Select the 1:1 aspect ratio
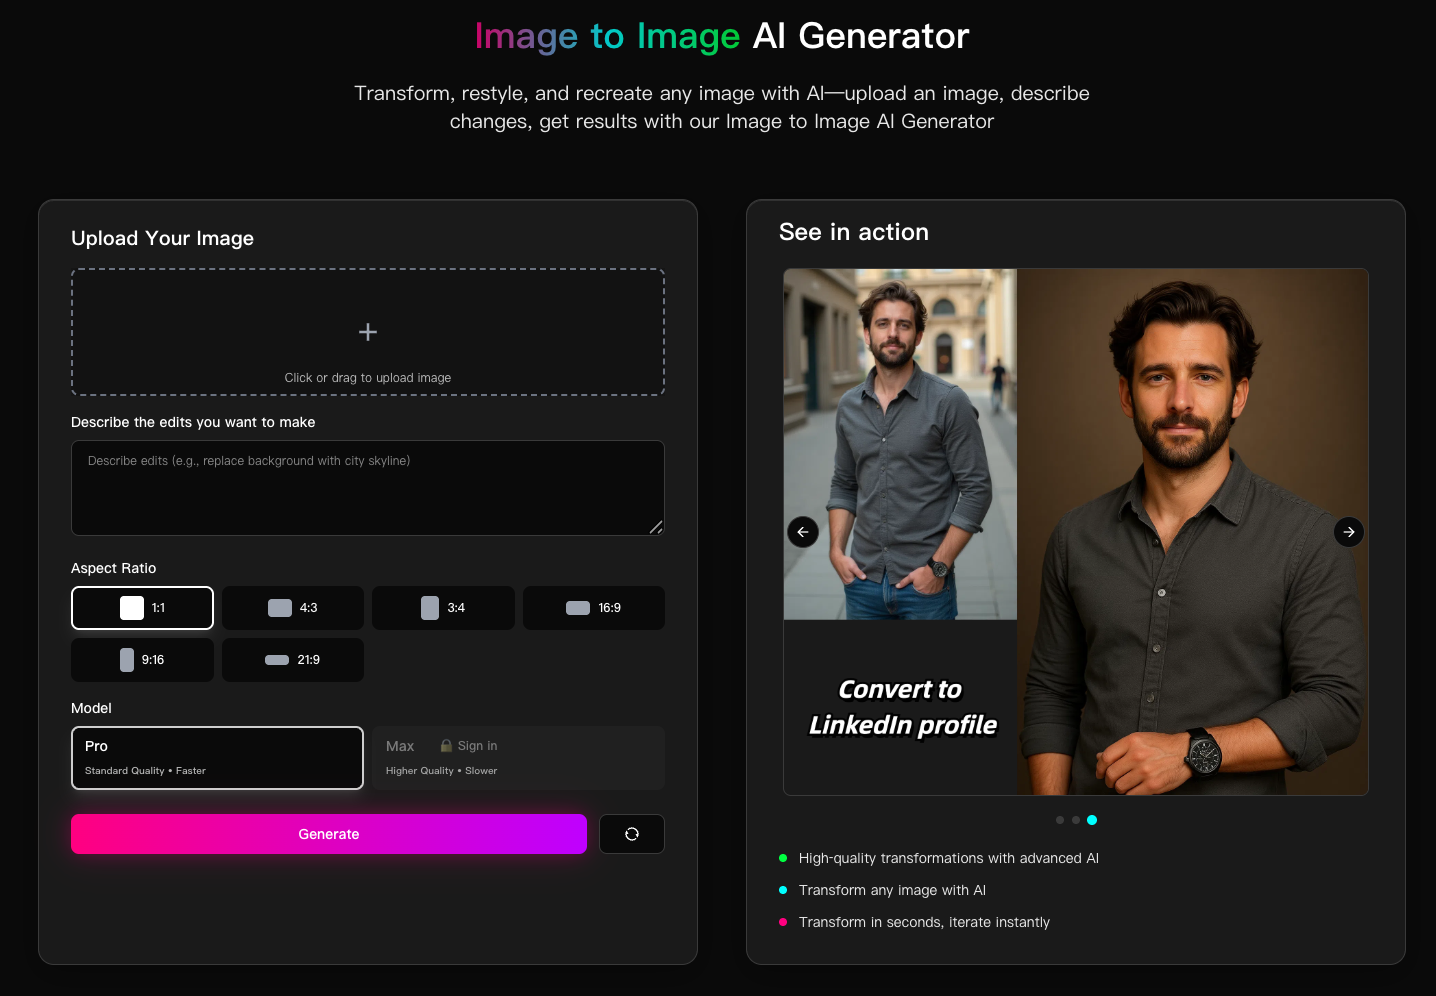 pos(142,608)
